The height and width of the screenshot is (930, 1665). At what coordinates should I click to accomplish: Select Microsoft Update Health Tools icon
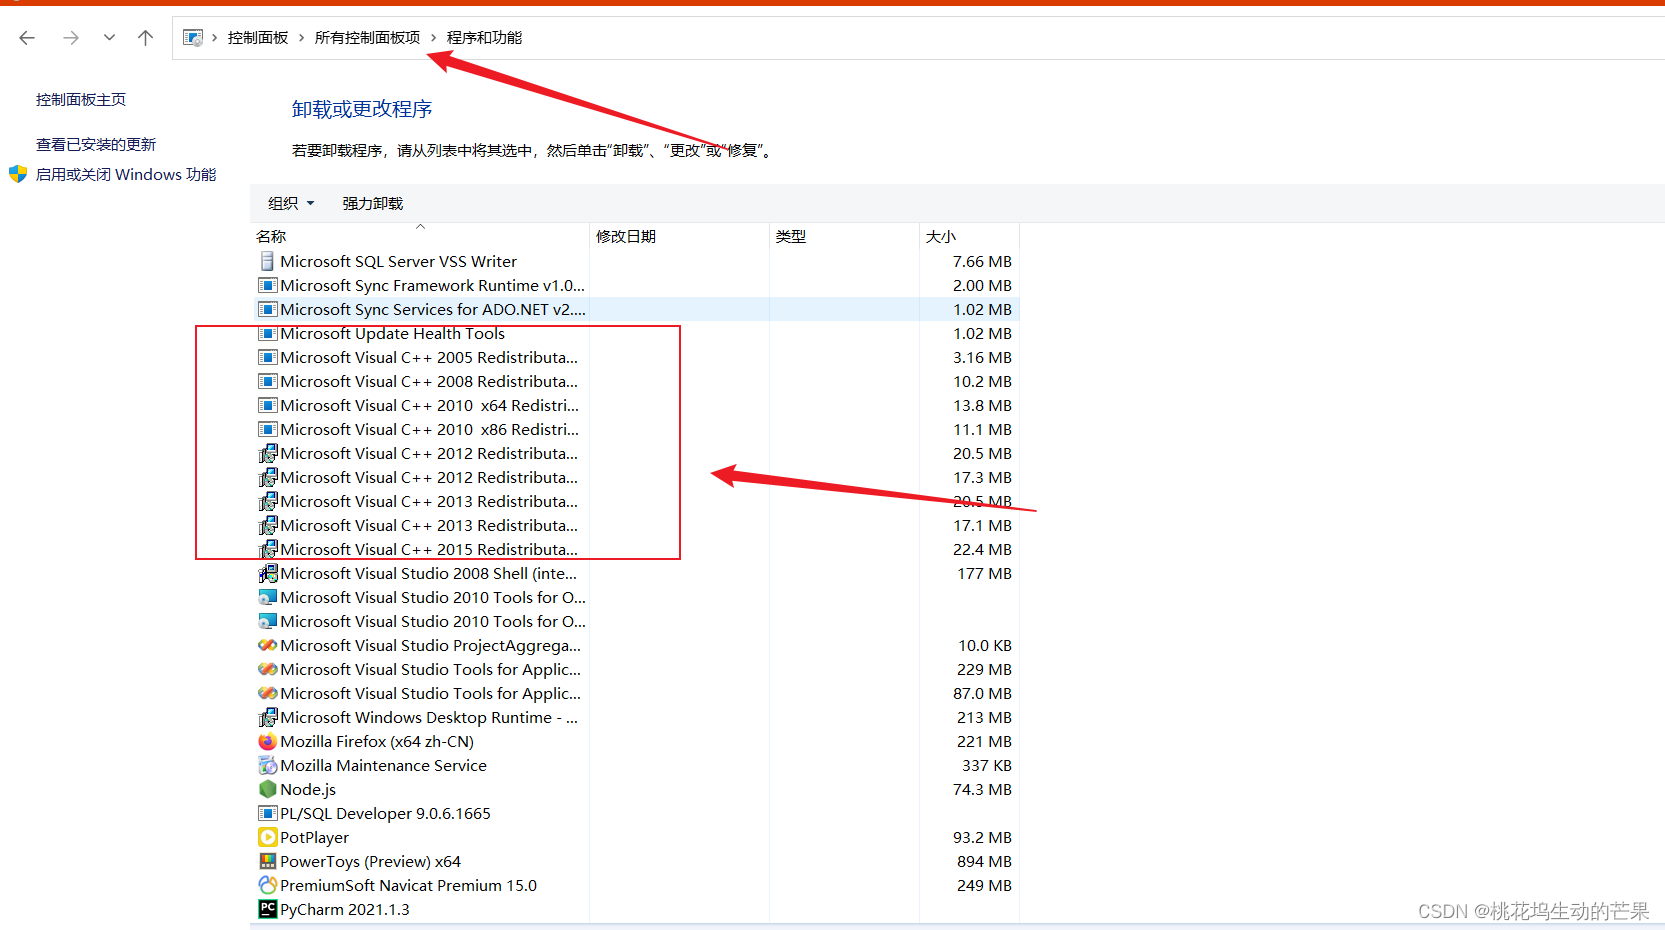(x=267, y=333)
